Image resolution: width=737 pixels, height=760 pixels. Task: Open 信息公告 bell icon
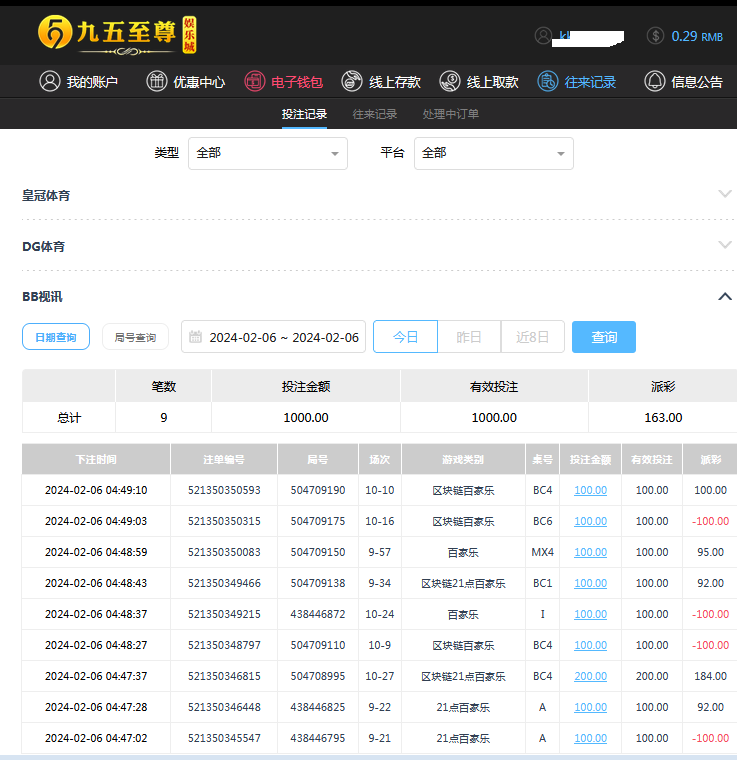[655, 82]
